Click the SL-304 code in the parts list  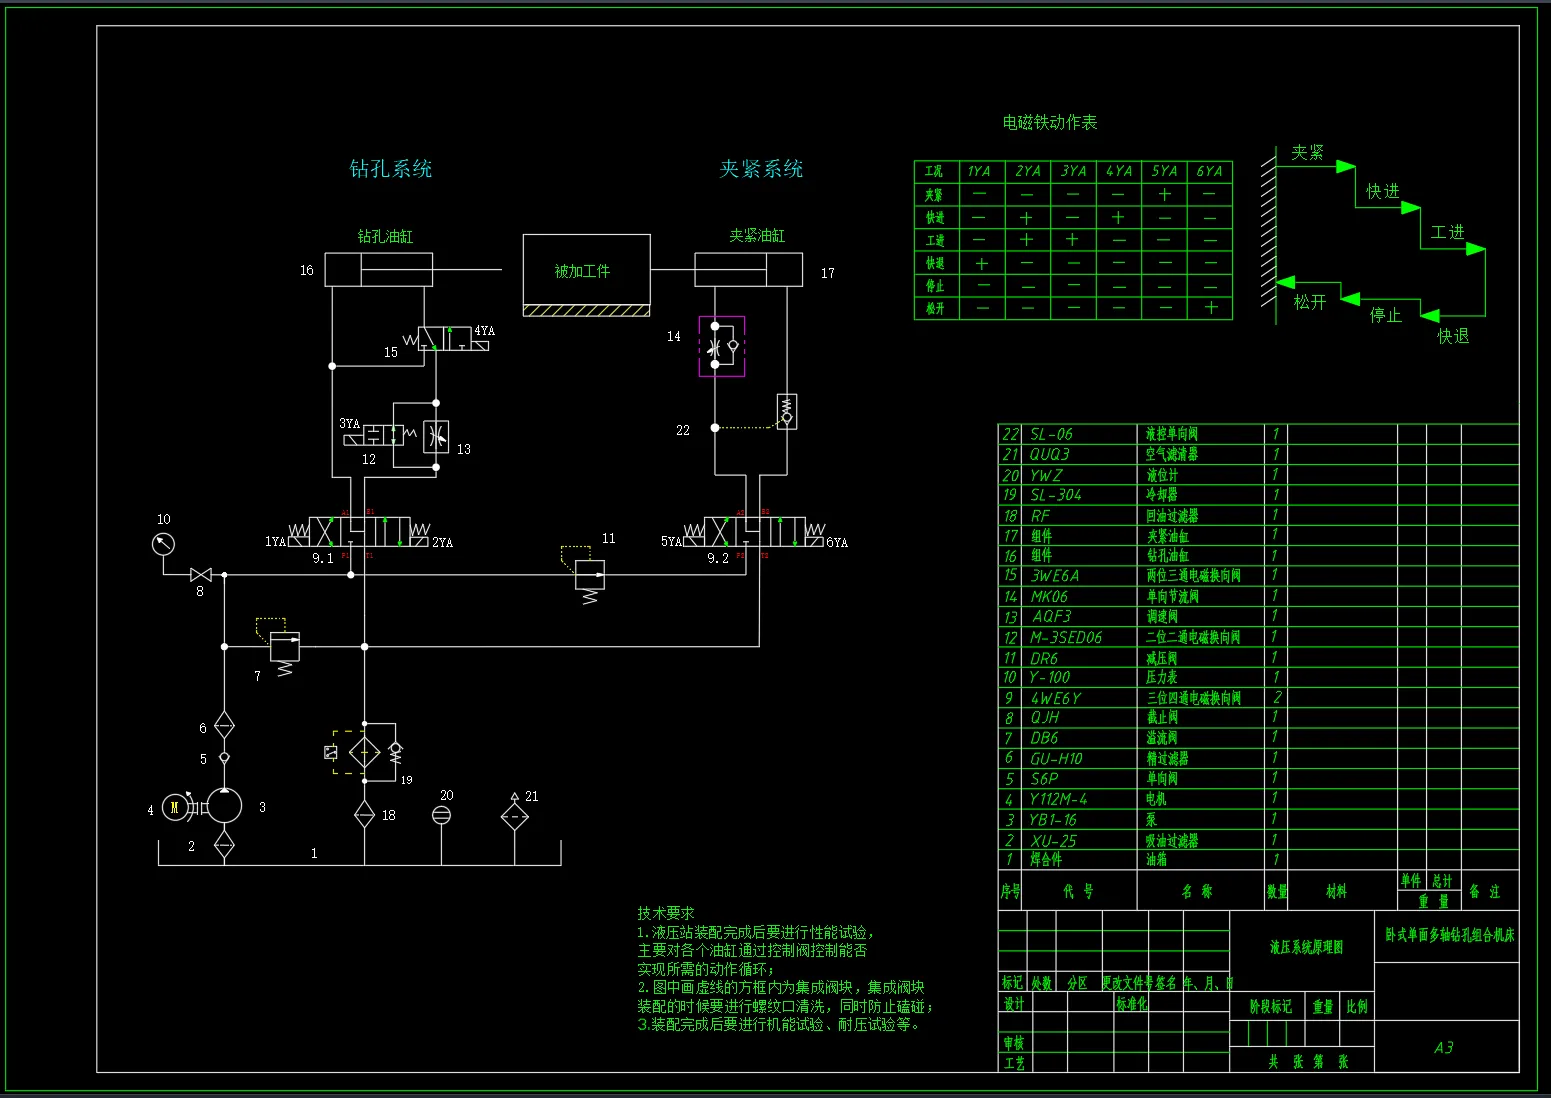[x=1056, y=495]
